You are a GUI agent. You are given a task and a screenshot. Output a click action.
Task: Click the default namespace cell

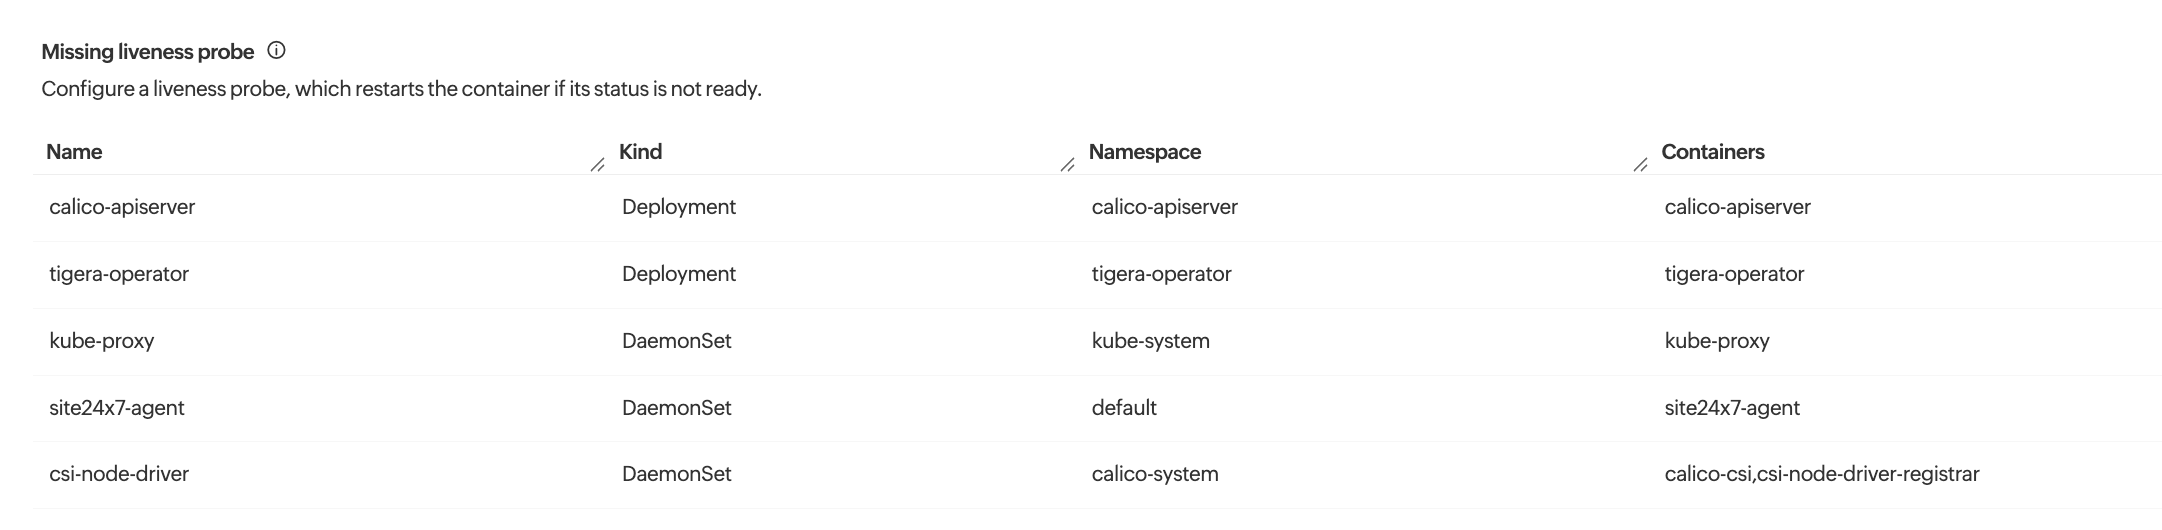(1124, 408)
